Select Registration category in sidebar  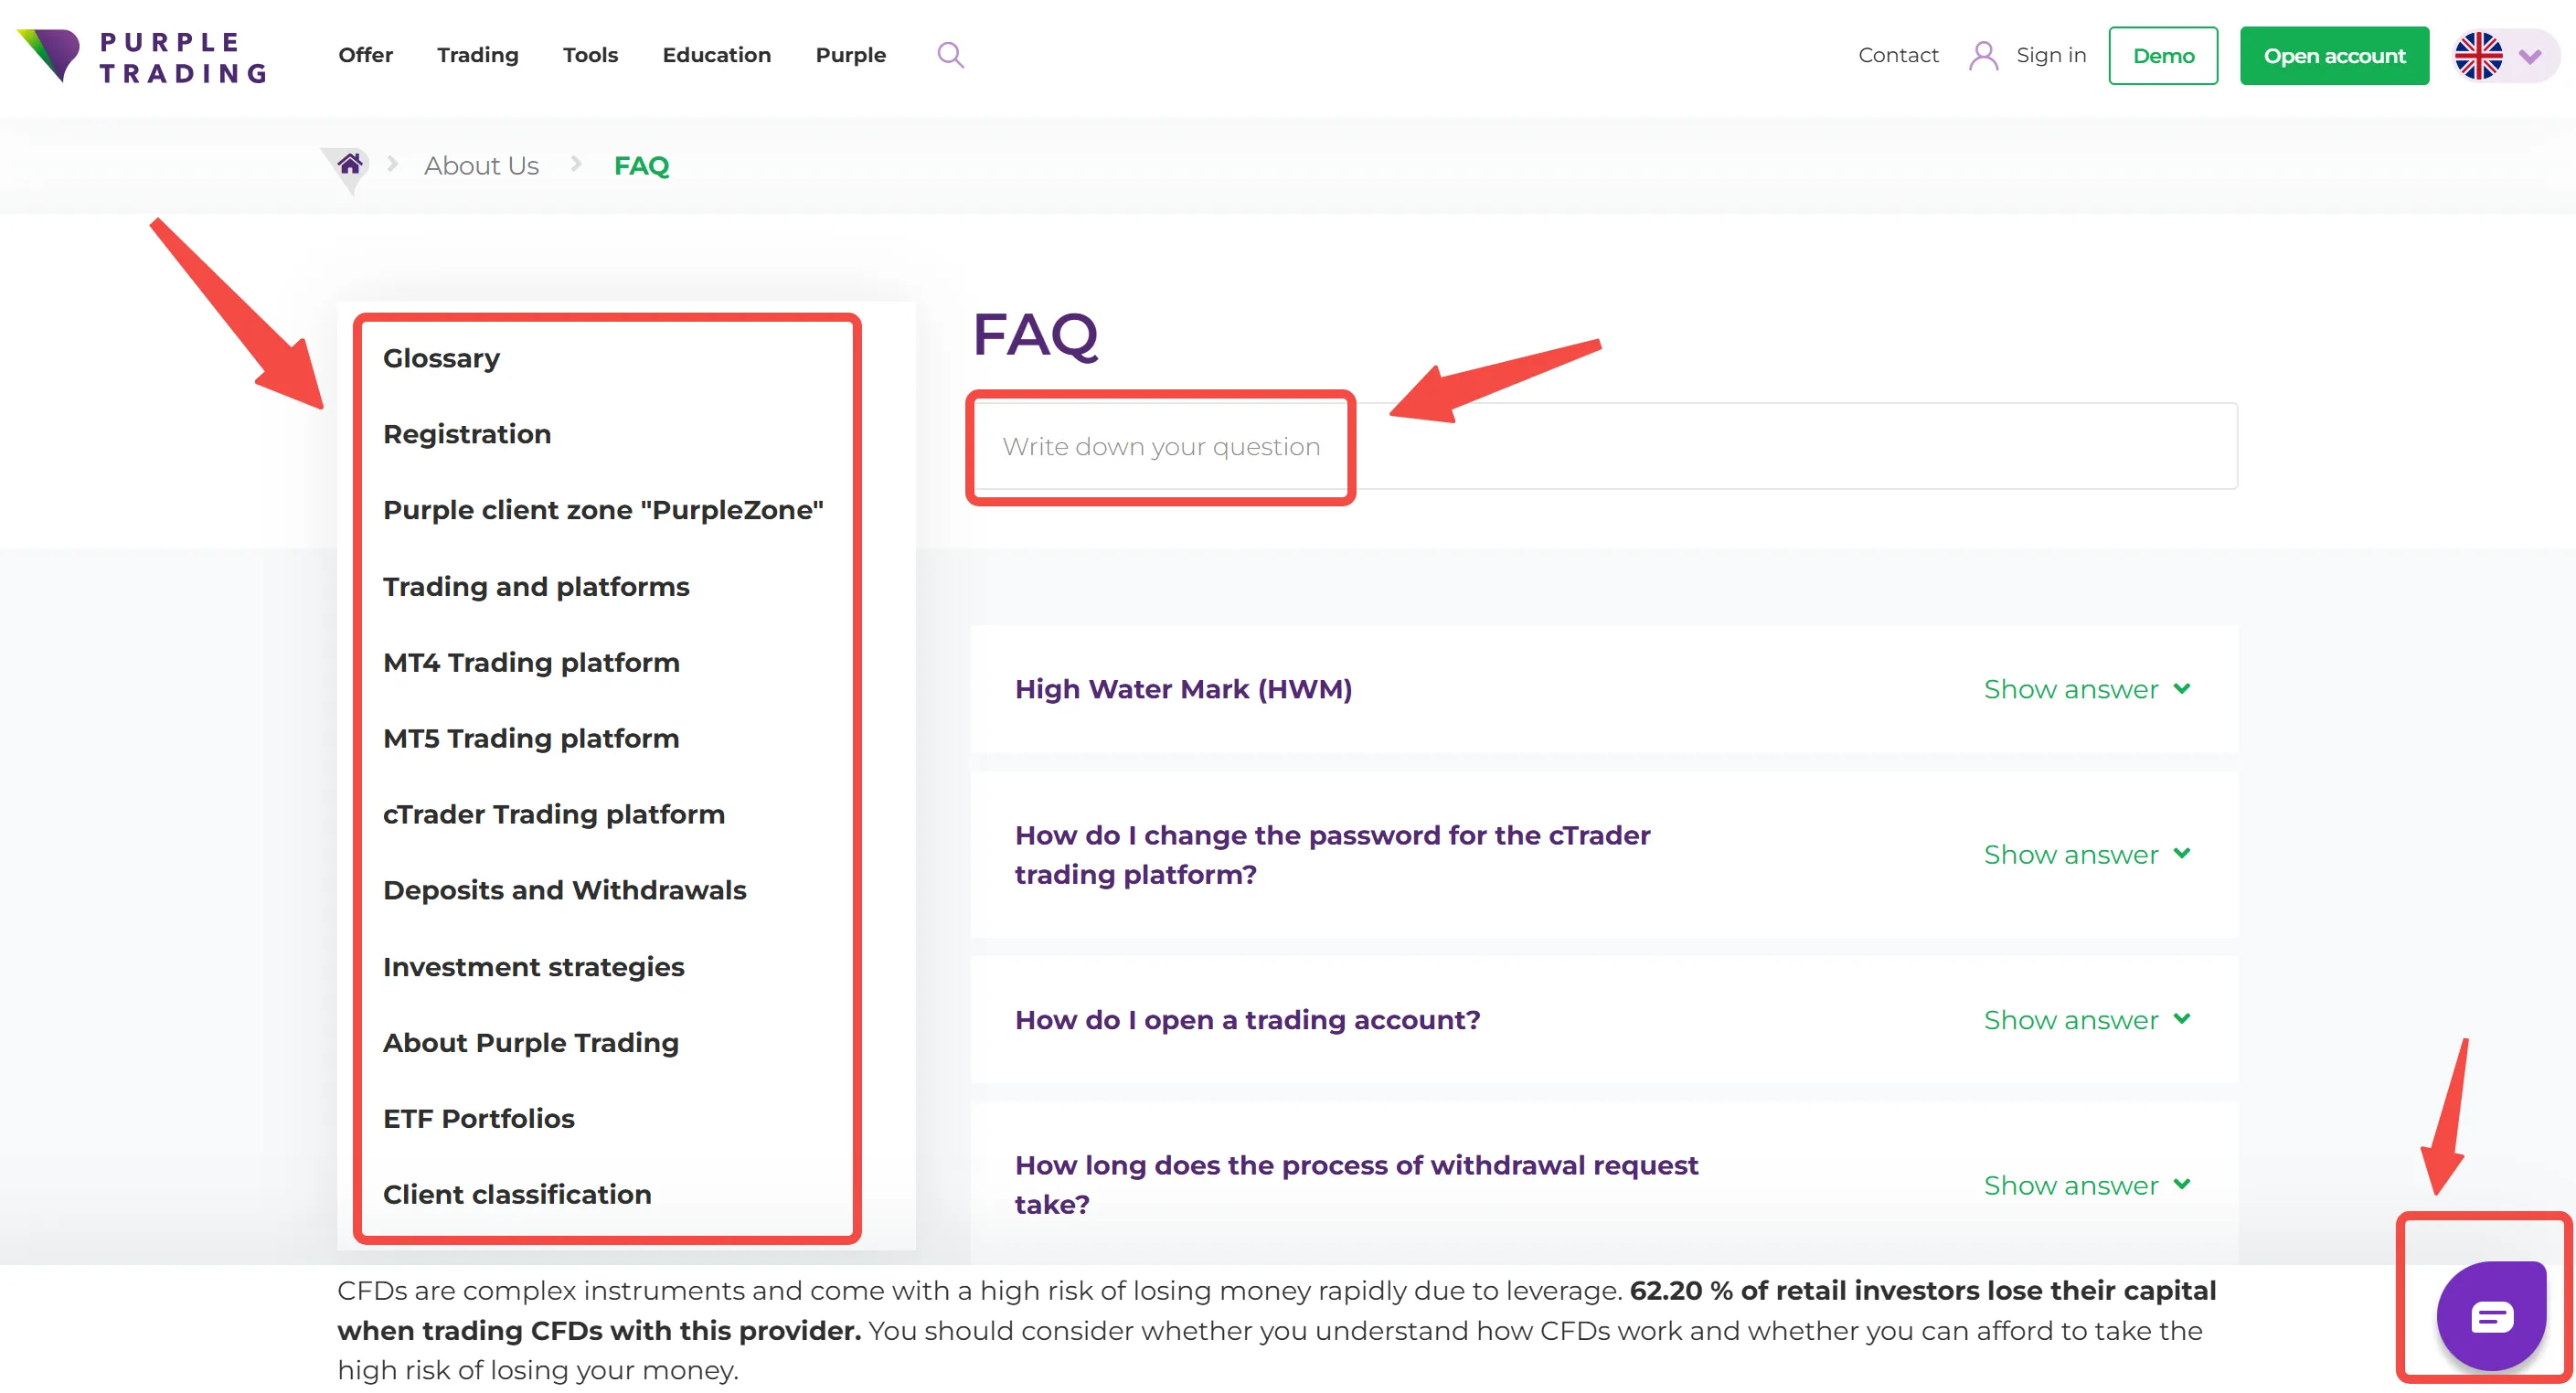[467, 434]
